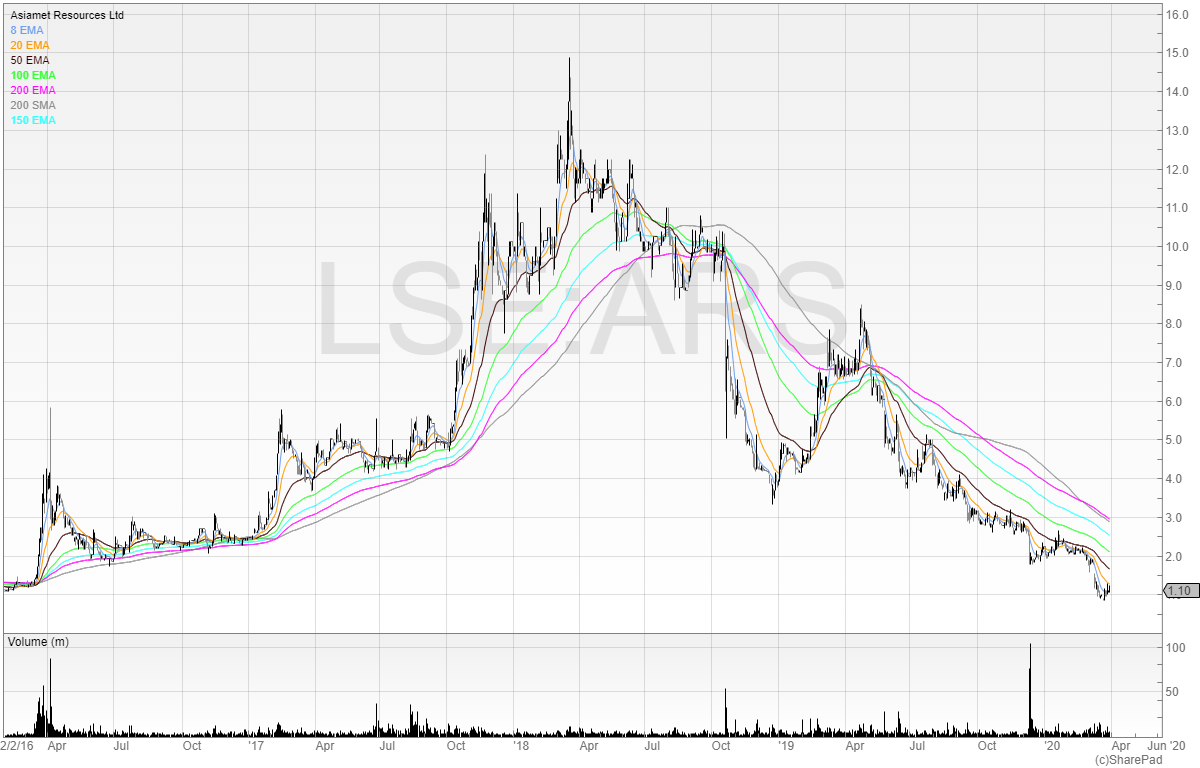Select the 20 EMA legend label
The width and height of the screenshot is (1200, 768).
(x=30, y=46)
